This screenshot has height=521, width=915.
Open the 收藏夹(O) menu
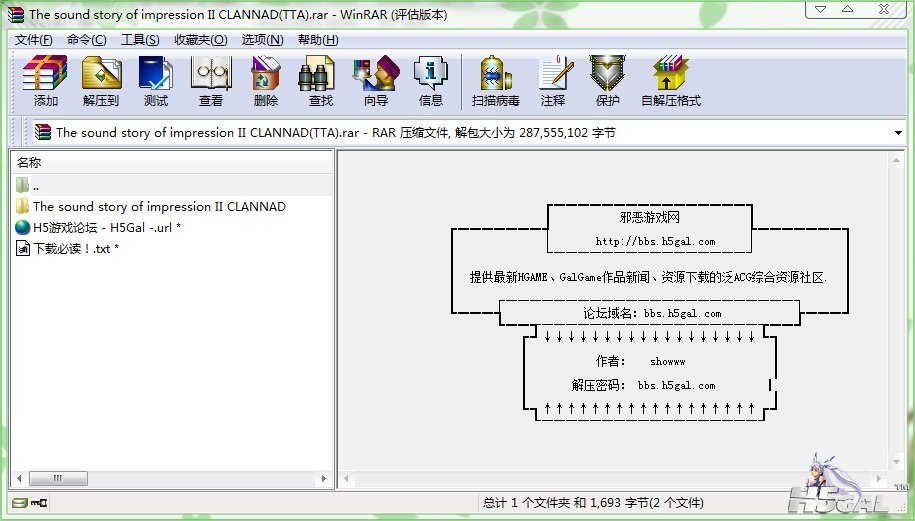[201, 40]
